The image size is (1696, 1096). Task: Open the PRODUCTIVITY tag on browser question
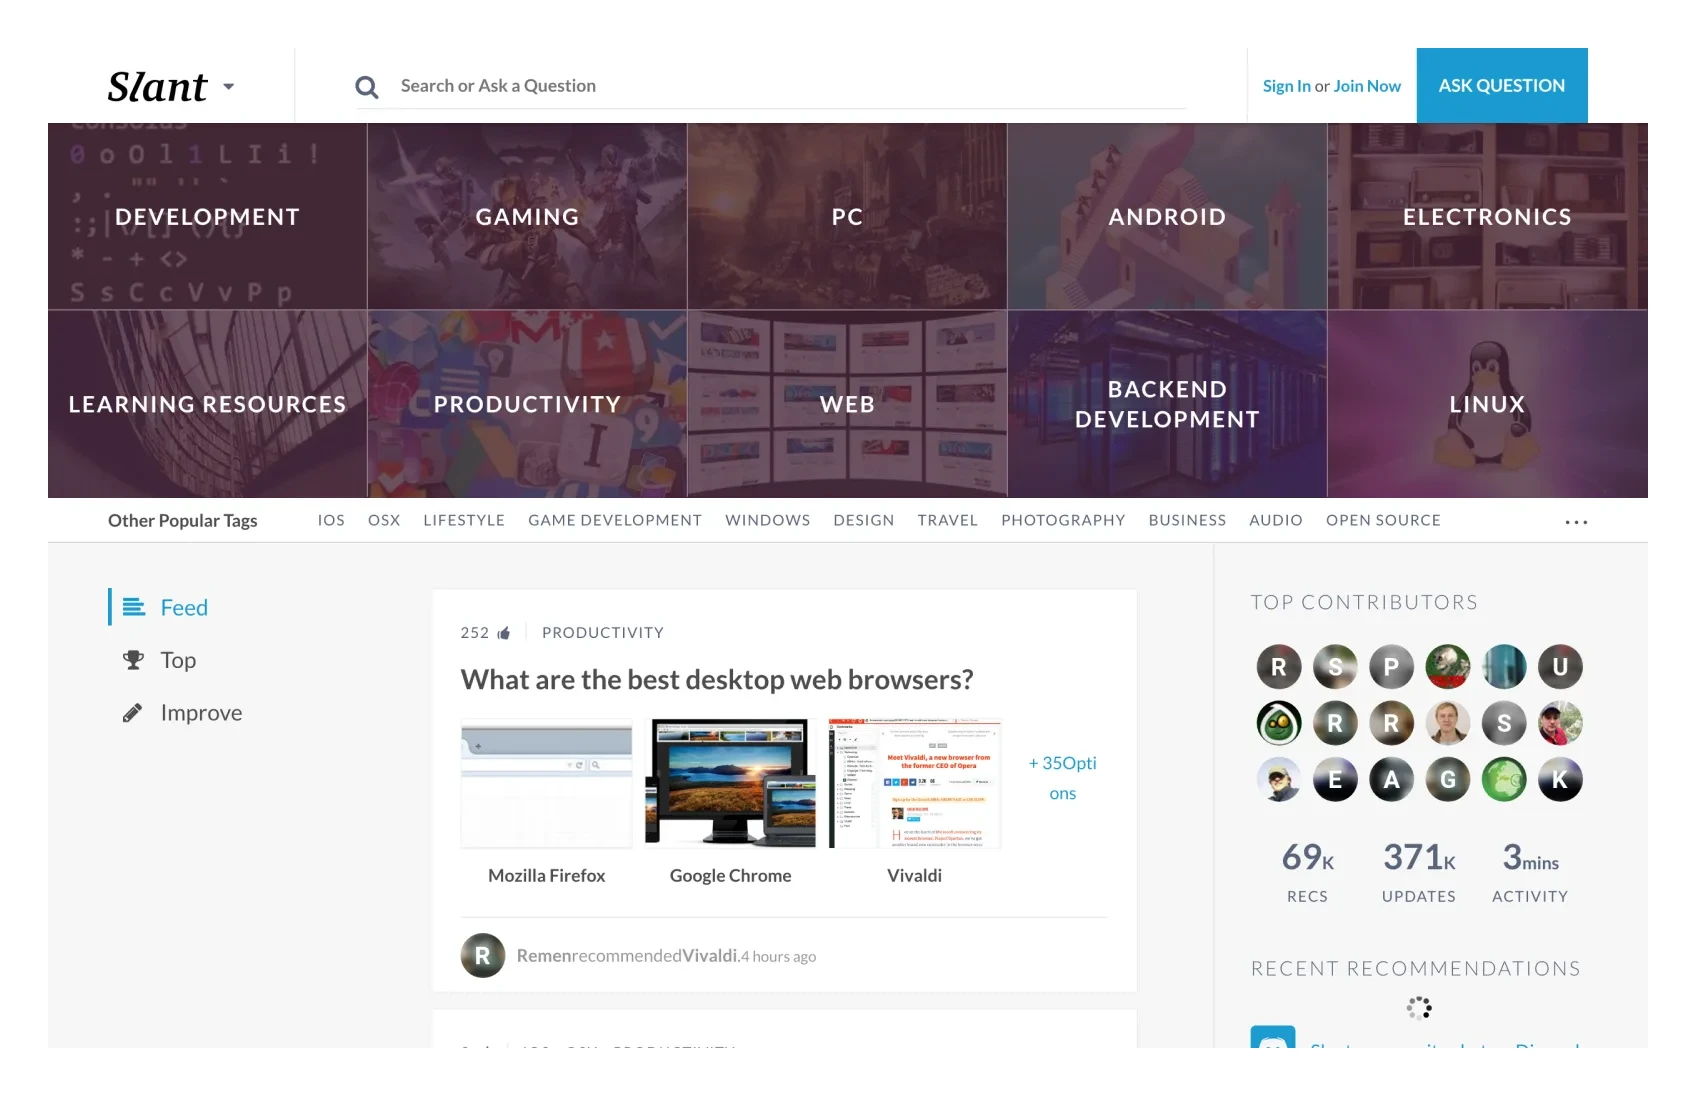(603, 632)
